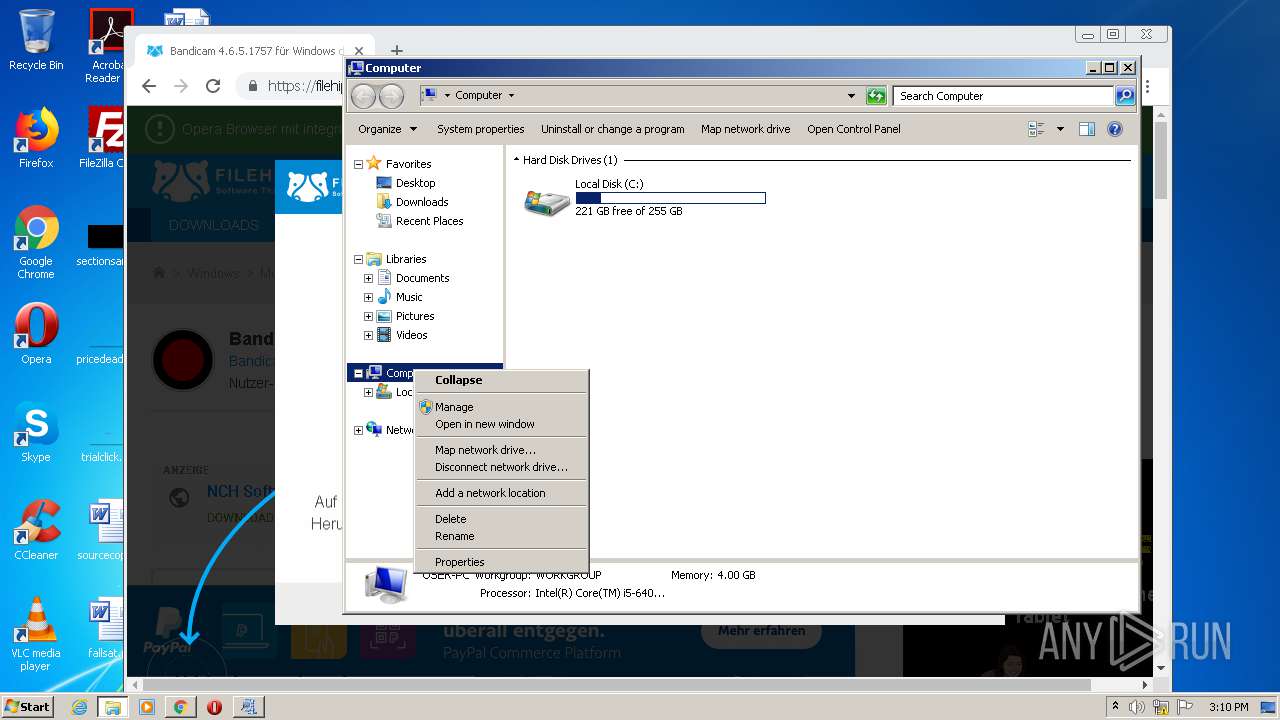Click the Start button
This screenshot has height=720, width=1280.
pyautogui.click(x=28, y=706)
